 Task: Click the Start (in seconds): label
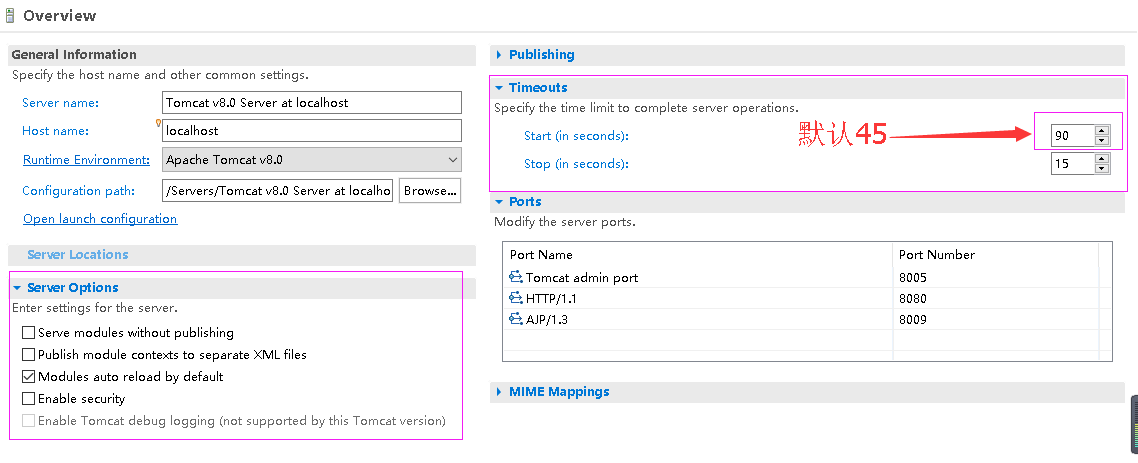pos(576,136)
